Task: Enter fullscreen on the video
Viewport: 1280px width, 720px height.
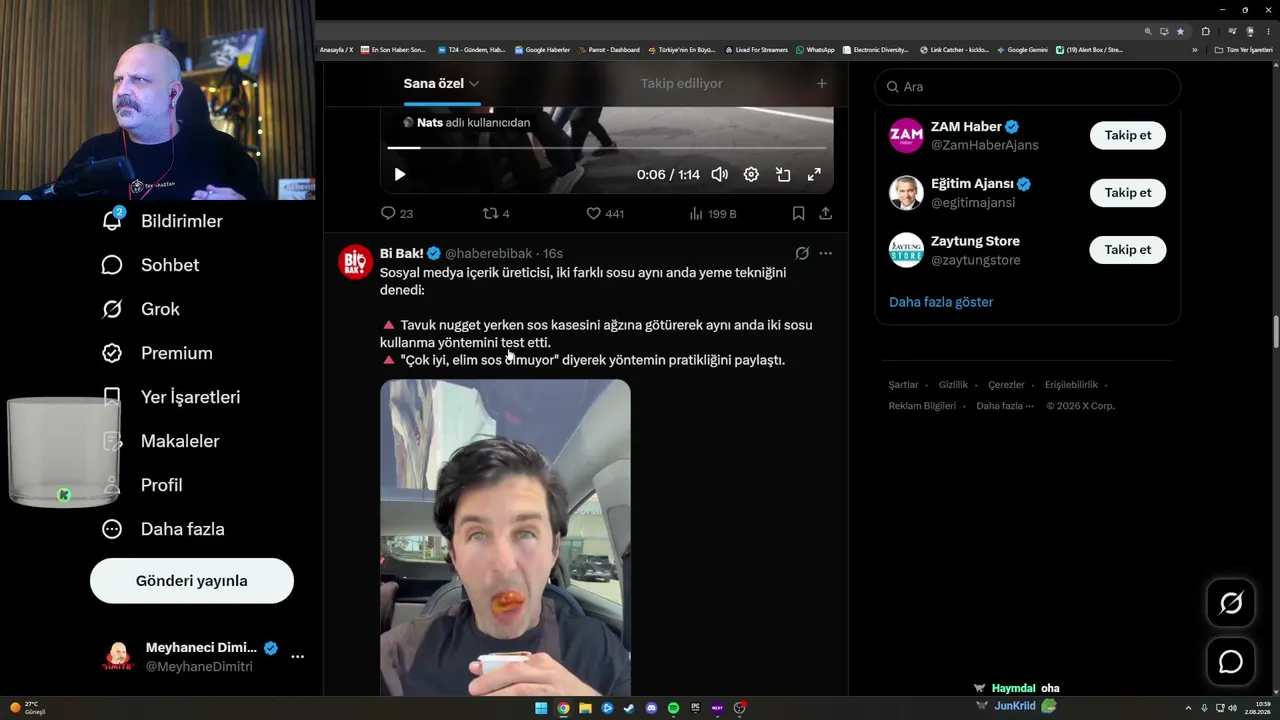Action: click(814, 175)
